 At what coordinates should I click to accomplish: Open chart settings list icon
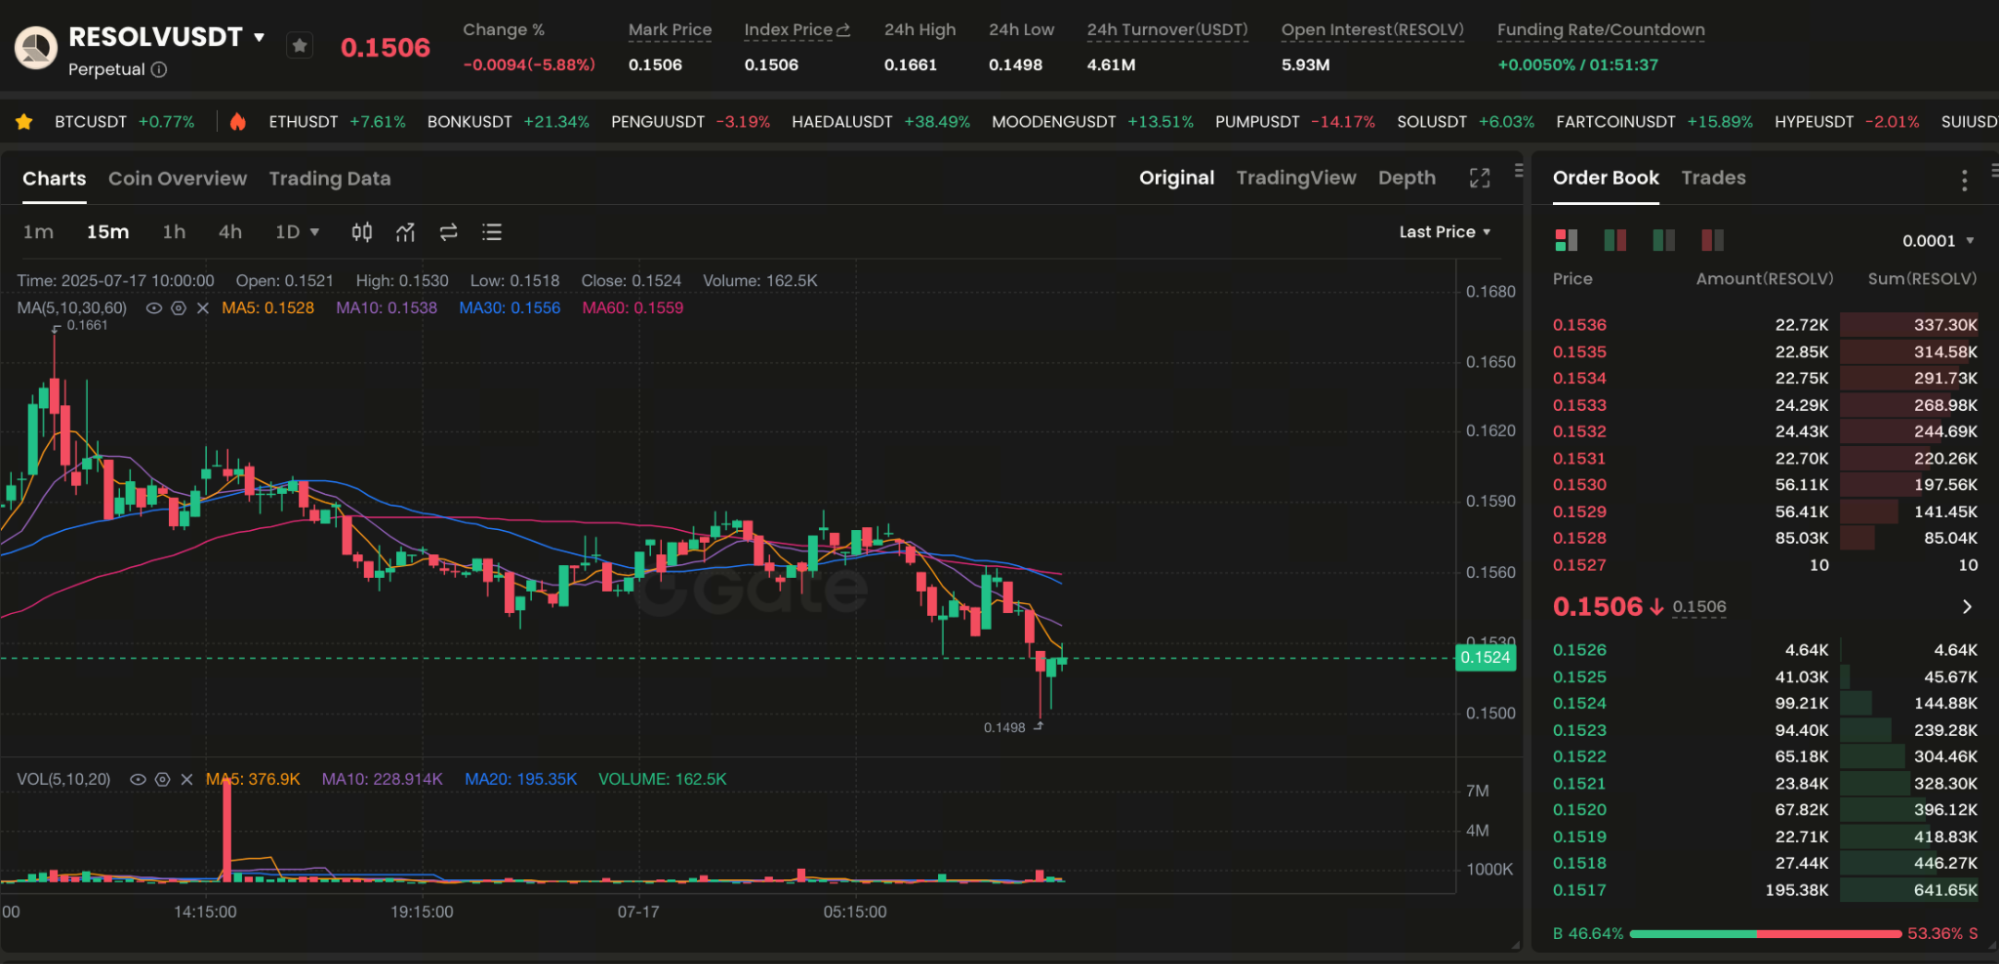(x=491, y=232)
